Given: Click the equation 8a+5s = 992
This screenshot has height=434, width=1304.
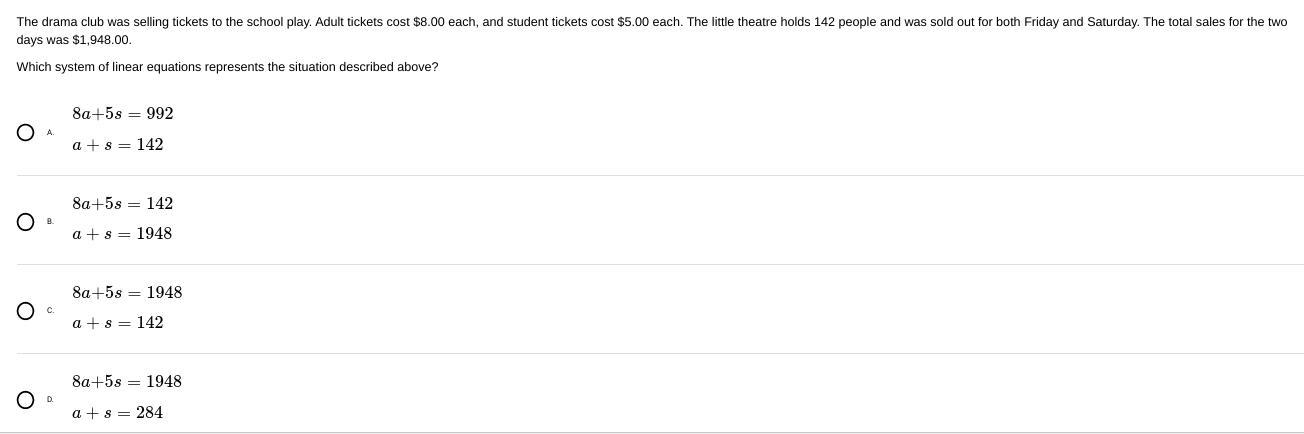Looking at the screenshot, I should (122, 114).
